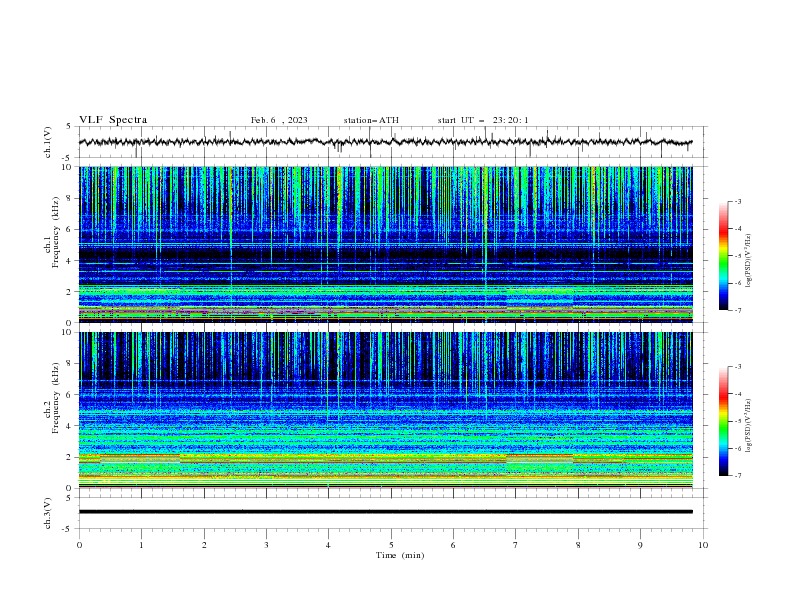
Task: Click the "Time (min)" axis label
Action: click(x=400, y=555)
